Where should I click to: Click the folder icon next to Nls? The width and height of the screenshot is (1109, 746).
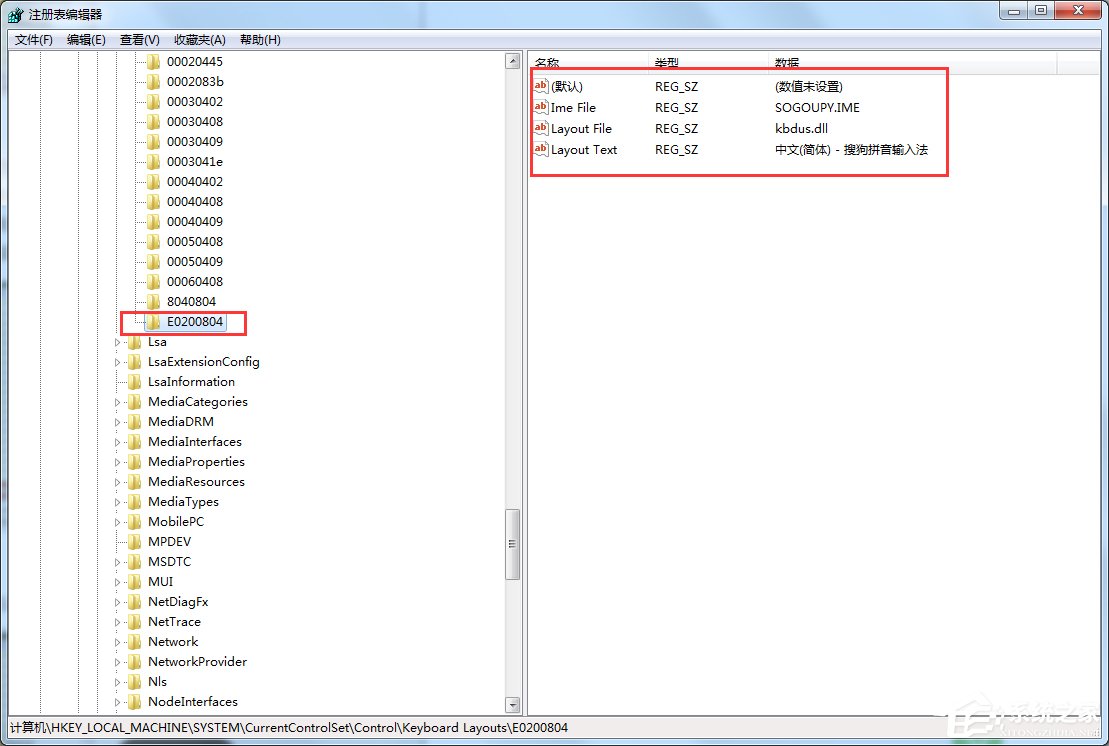(x=135, y=681)
